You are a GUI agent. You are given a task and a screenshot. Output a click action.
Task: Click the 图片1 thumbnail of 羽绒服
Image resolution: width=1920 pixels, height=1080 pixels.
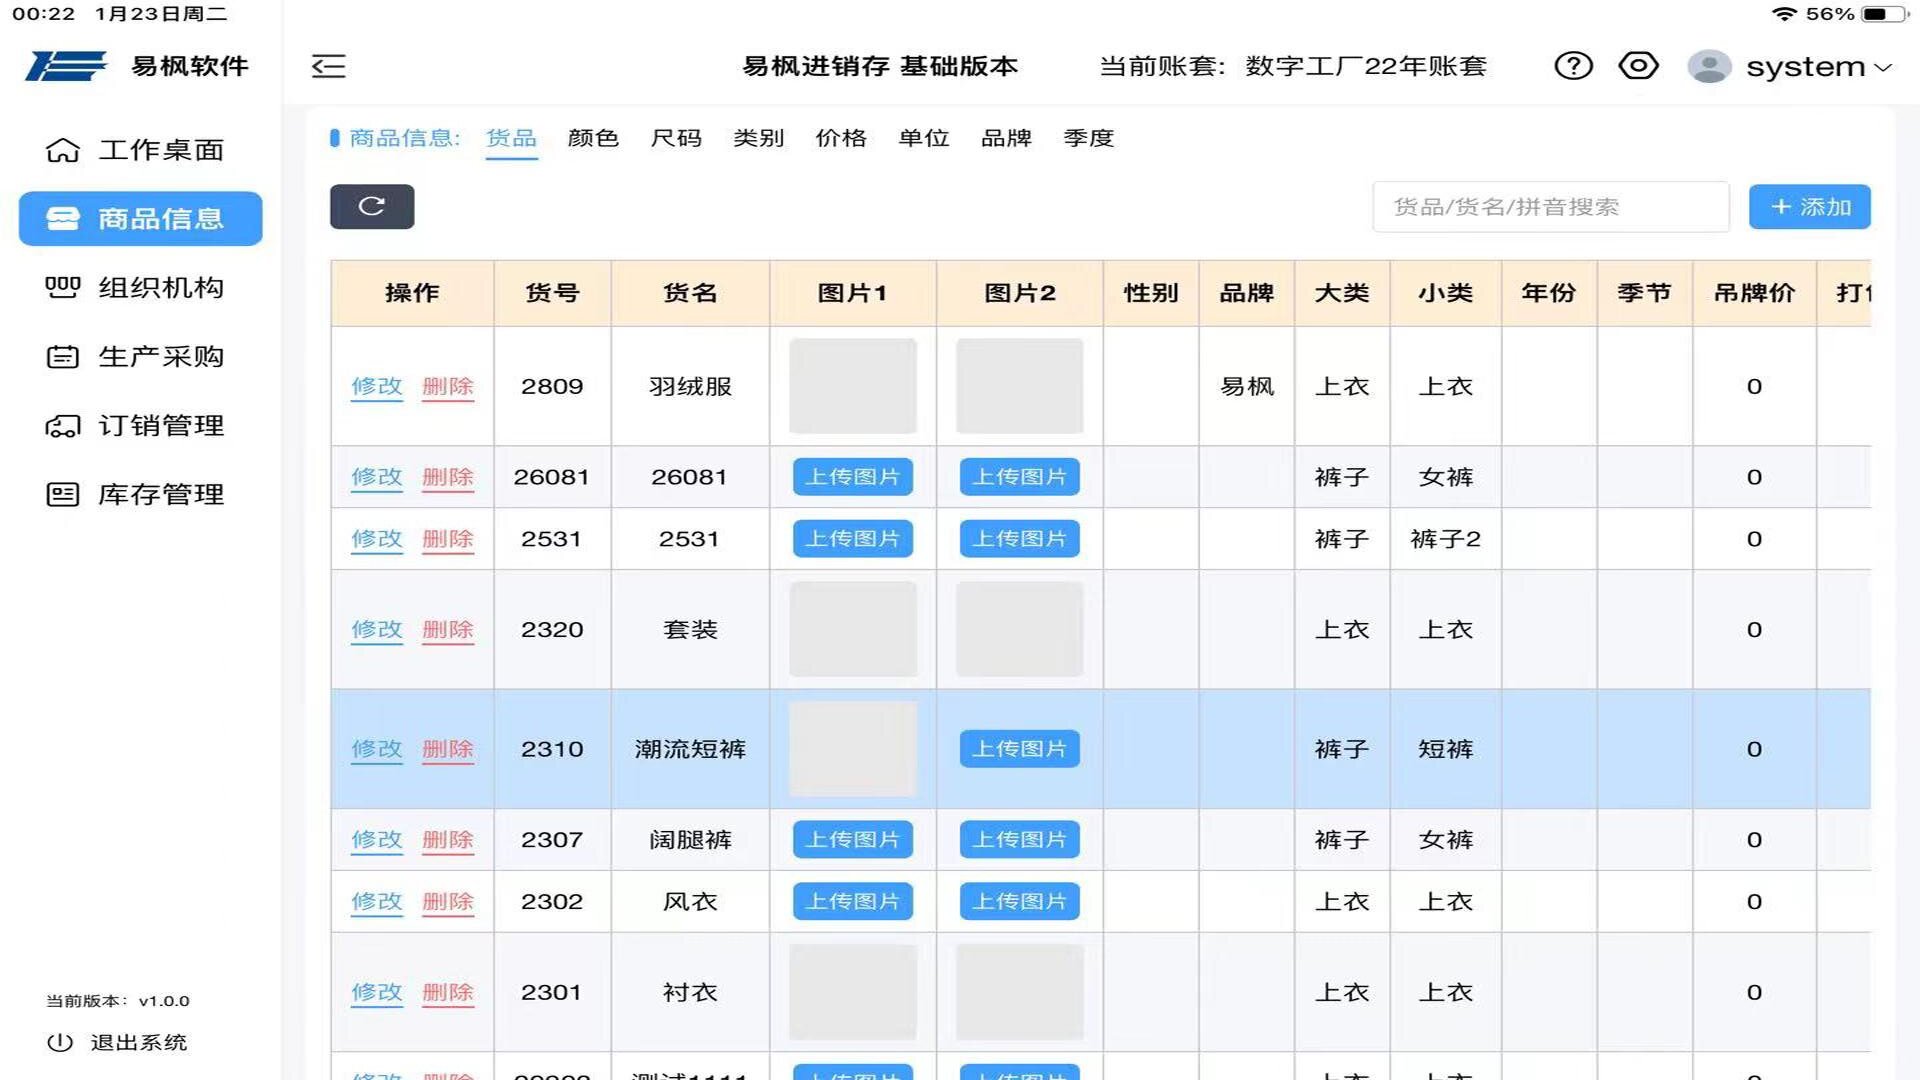[852, 386]
